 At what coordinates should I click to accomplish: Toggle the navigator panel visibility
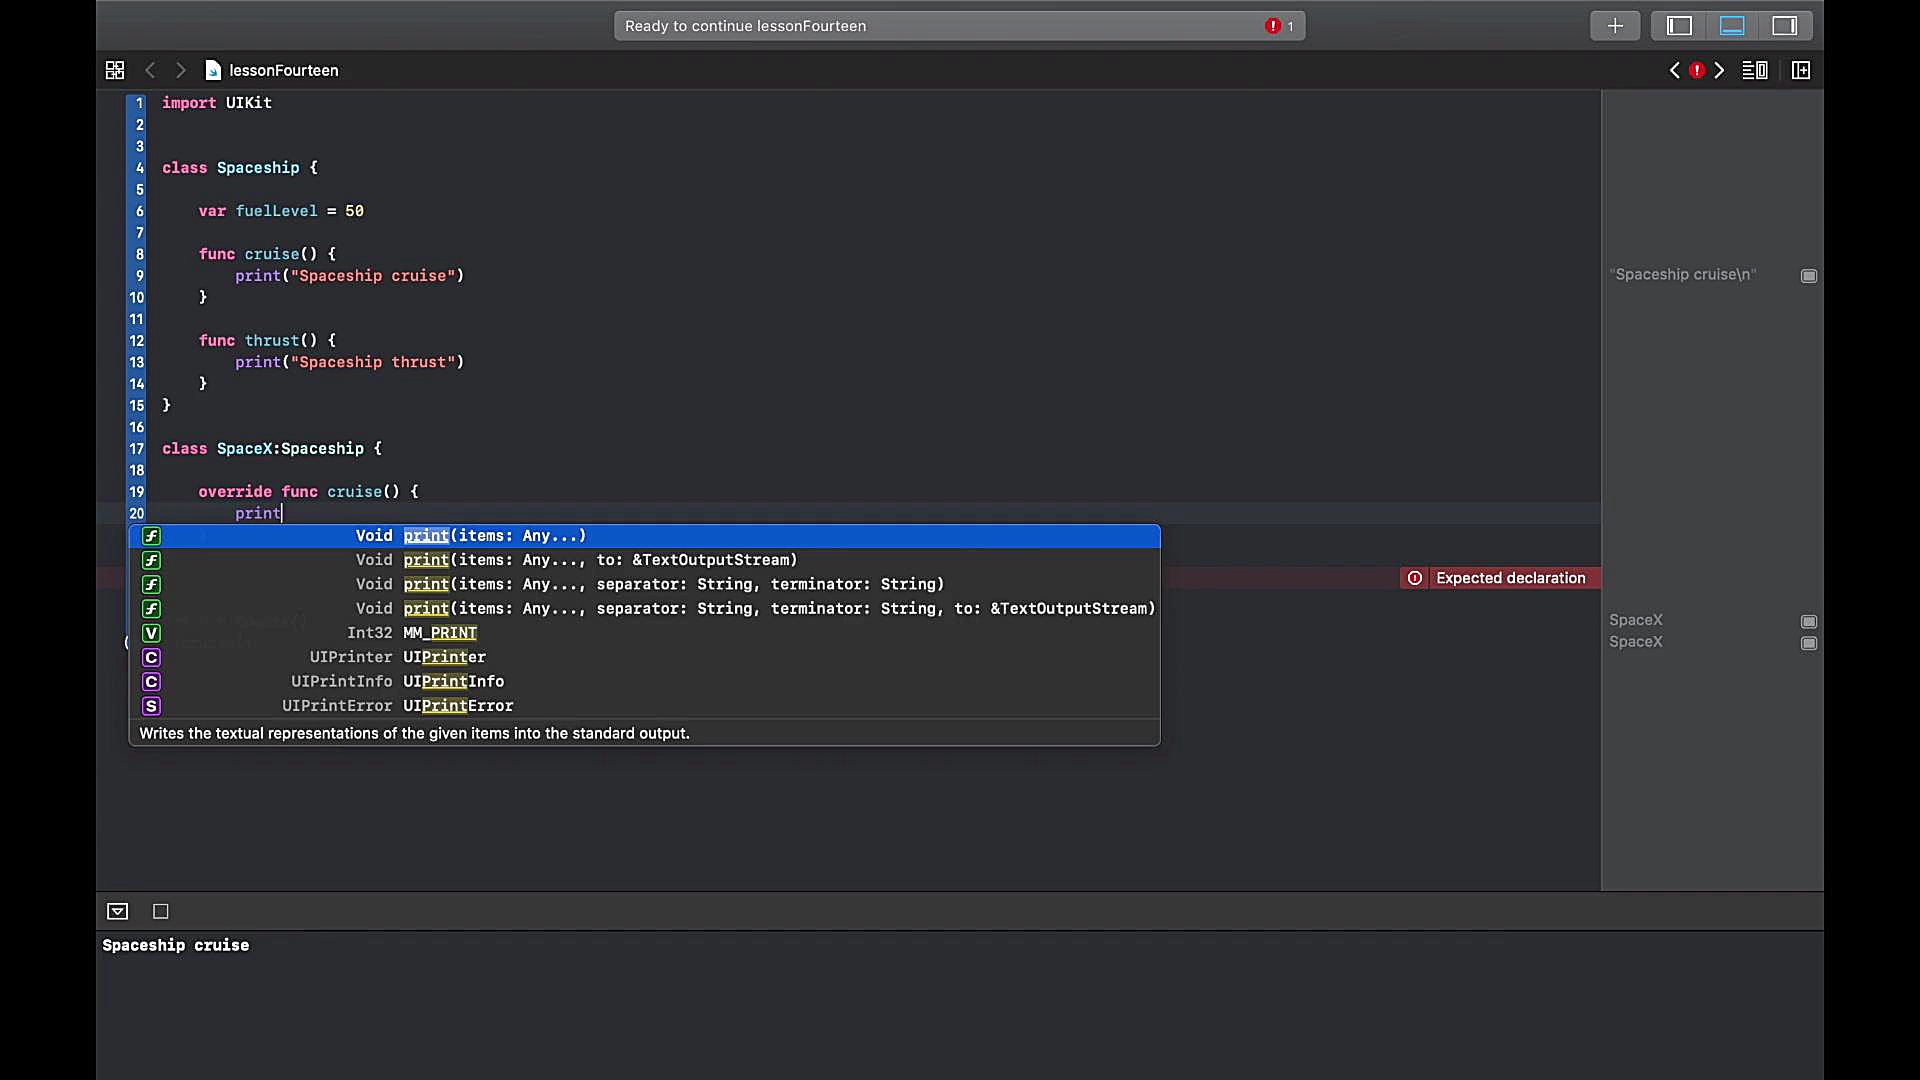1679,26
